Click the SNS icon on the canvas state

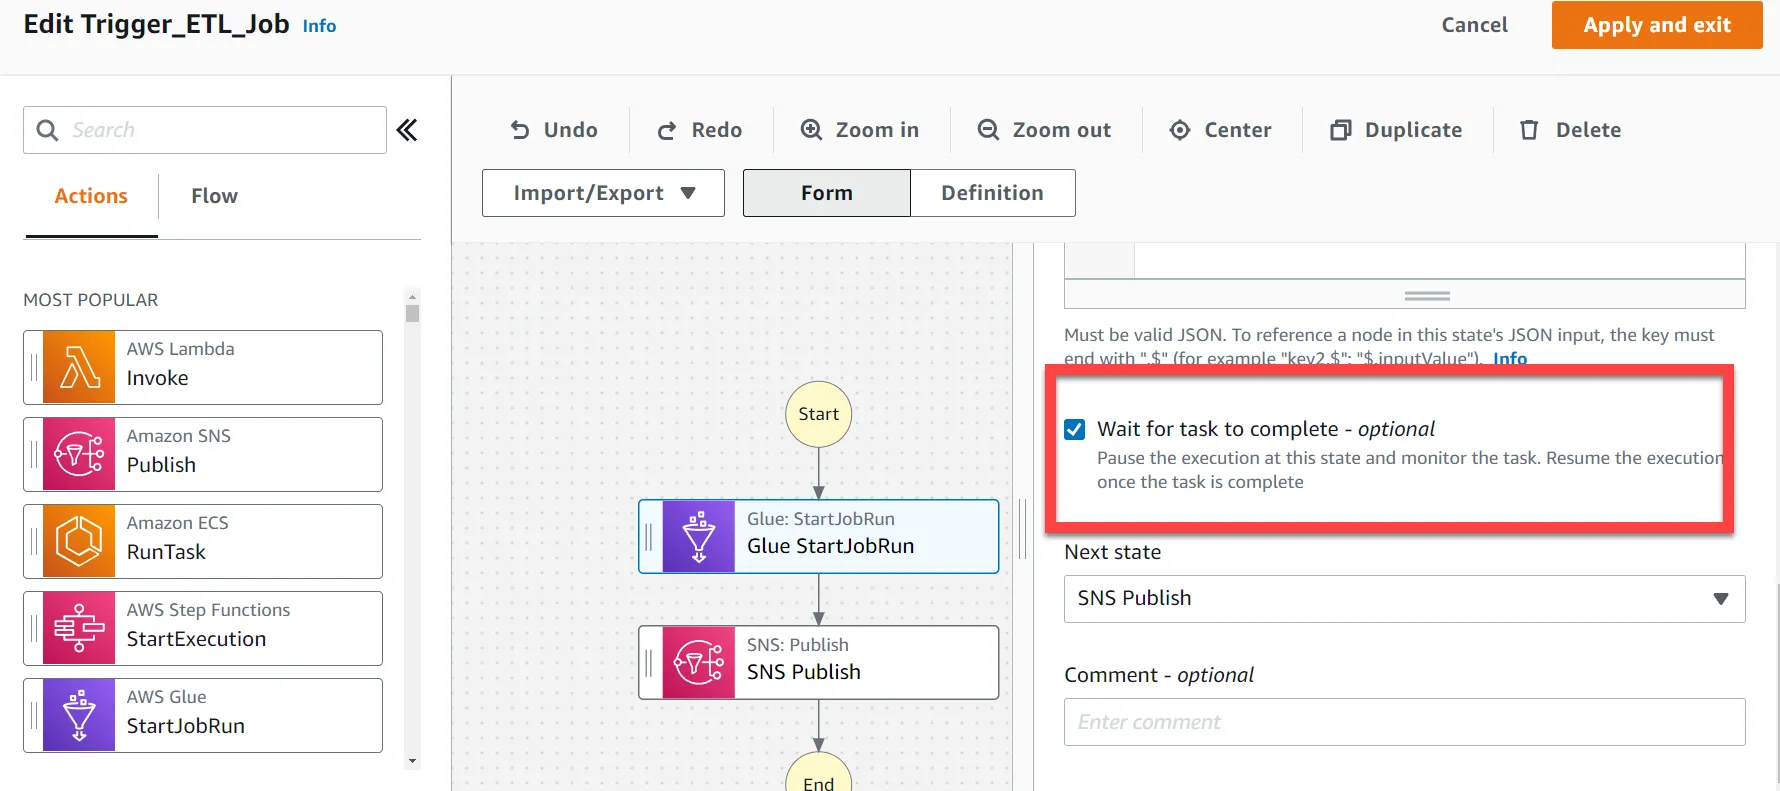coord(698,662)
